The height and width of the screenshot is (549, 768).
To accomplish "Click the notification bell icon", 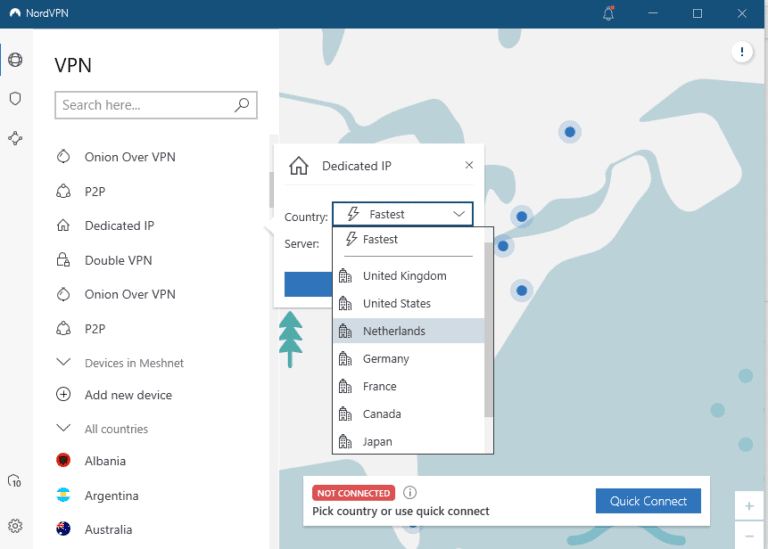I will (x=609, y=13).
